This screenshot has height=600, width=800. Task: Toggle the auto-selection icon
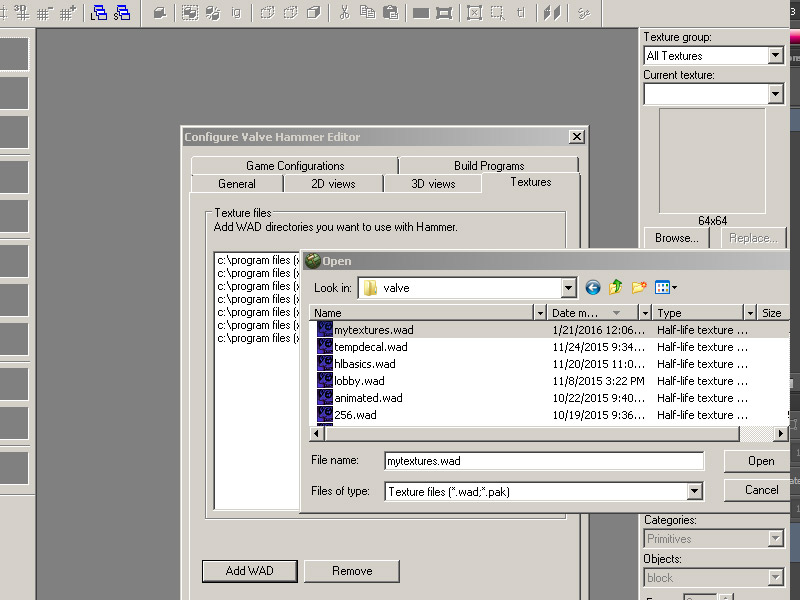(x=497, y=12)
